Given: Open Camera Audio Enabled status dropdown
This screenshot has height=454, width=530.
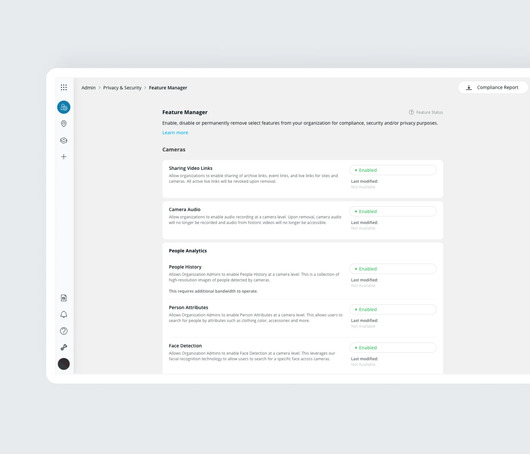Looking at the screenshot, I should click(x=393, y=211).
